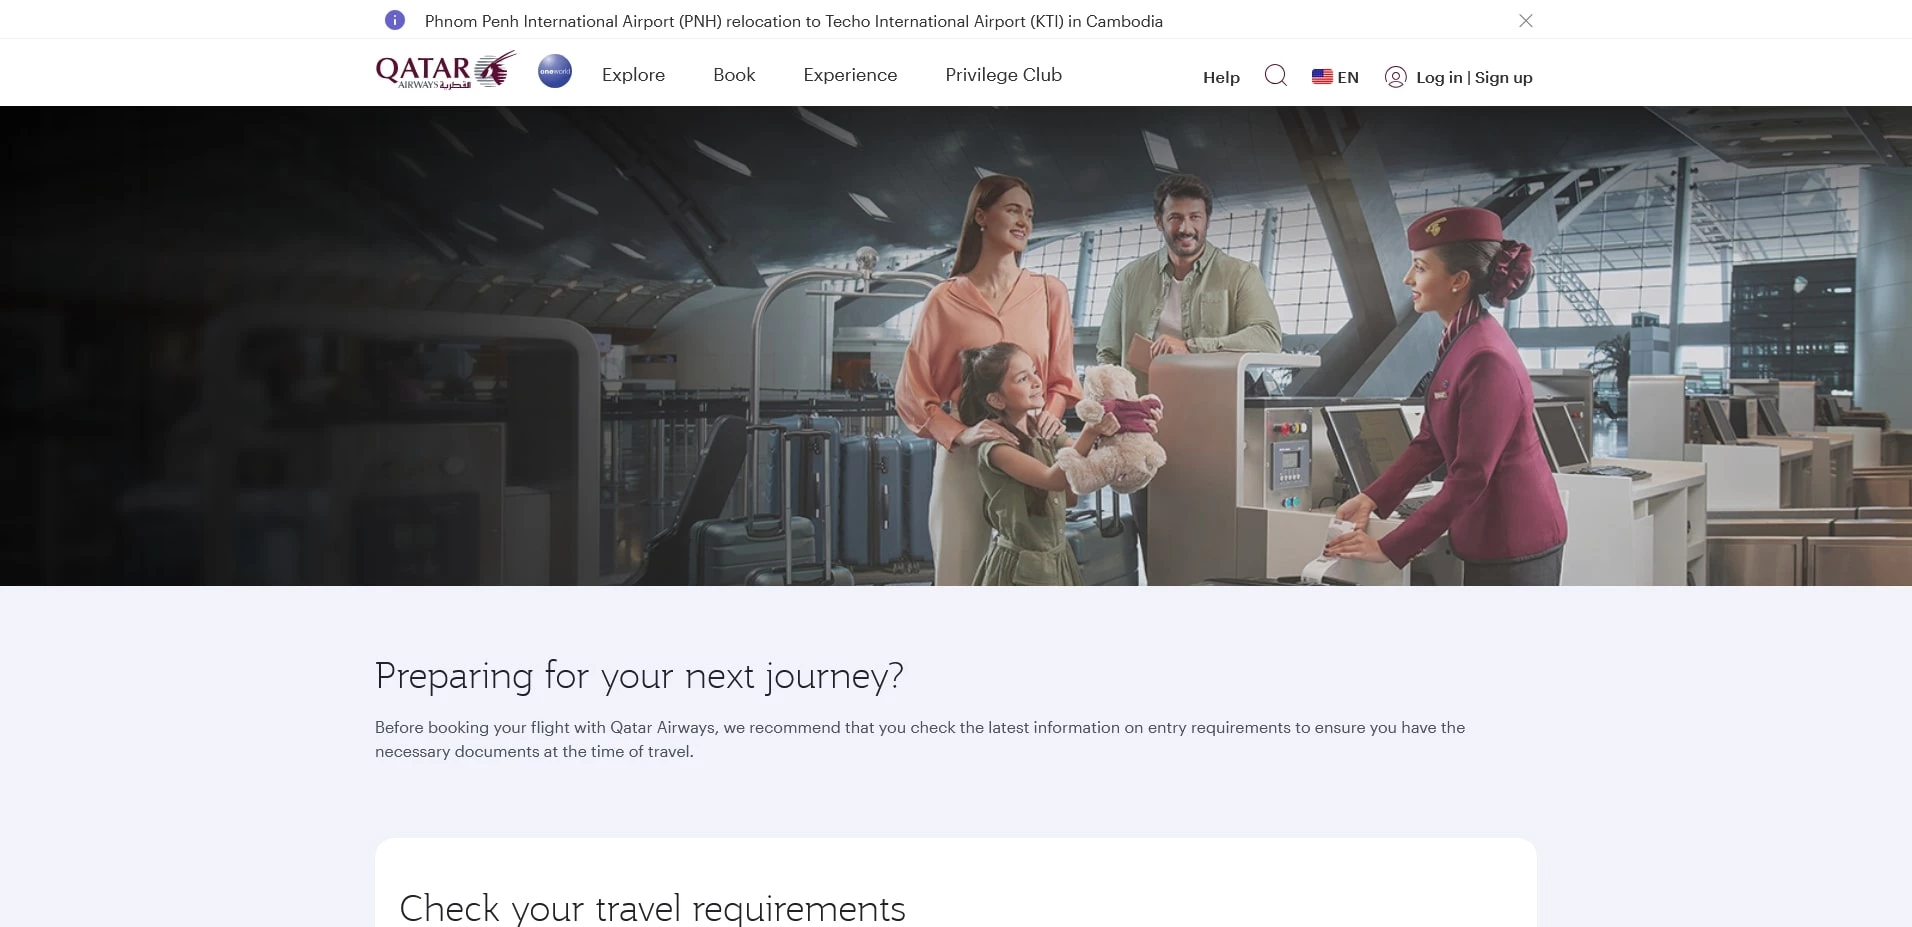The height and width of the screenshot is (927, 1912).
Task: Open the oneworld alliance page via its icon
Action: tap(554, 72)
